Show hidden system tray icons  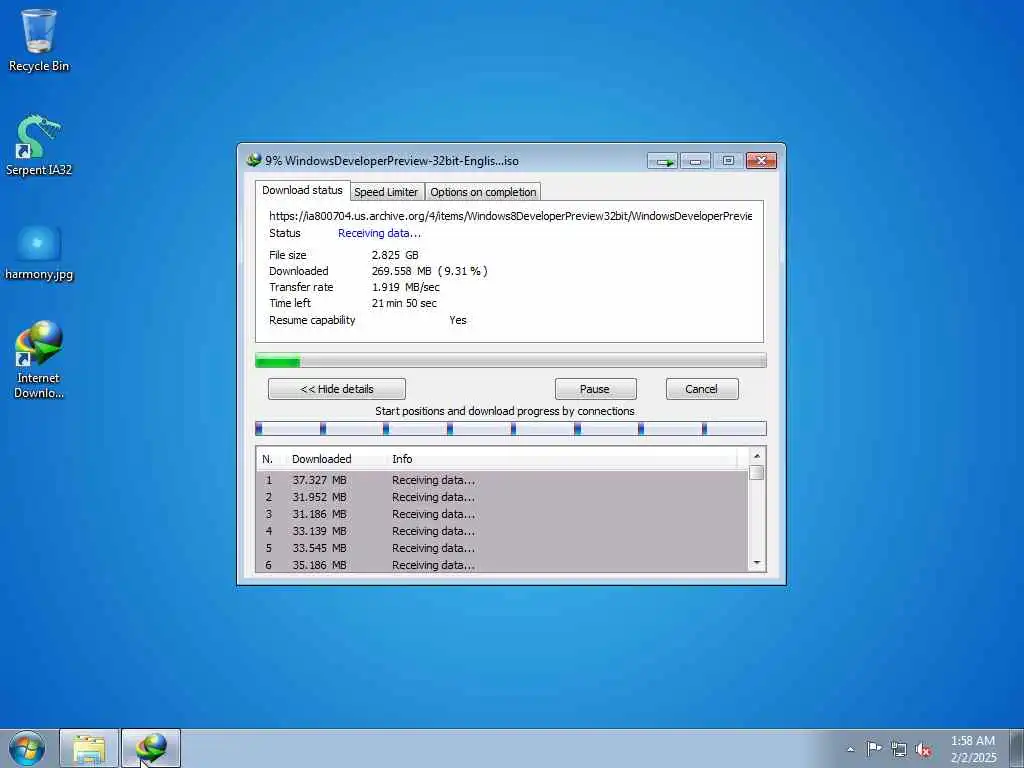(x=850, y=750)
